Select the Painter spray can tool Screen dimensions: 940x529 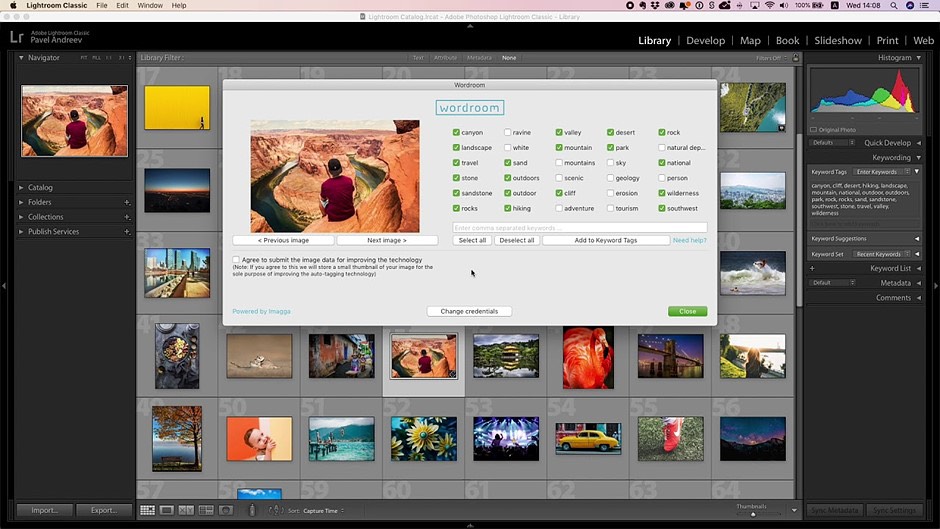pyautogui.click(x=252, y=510)
